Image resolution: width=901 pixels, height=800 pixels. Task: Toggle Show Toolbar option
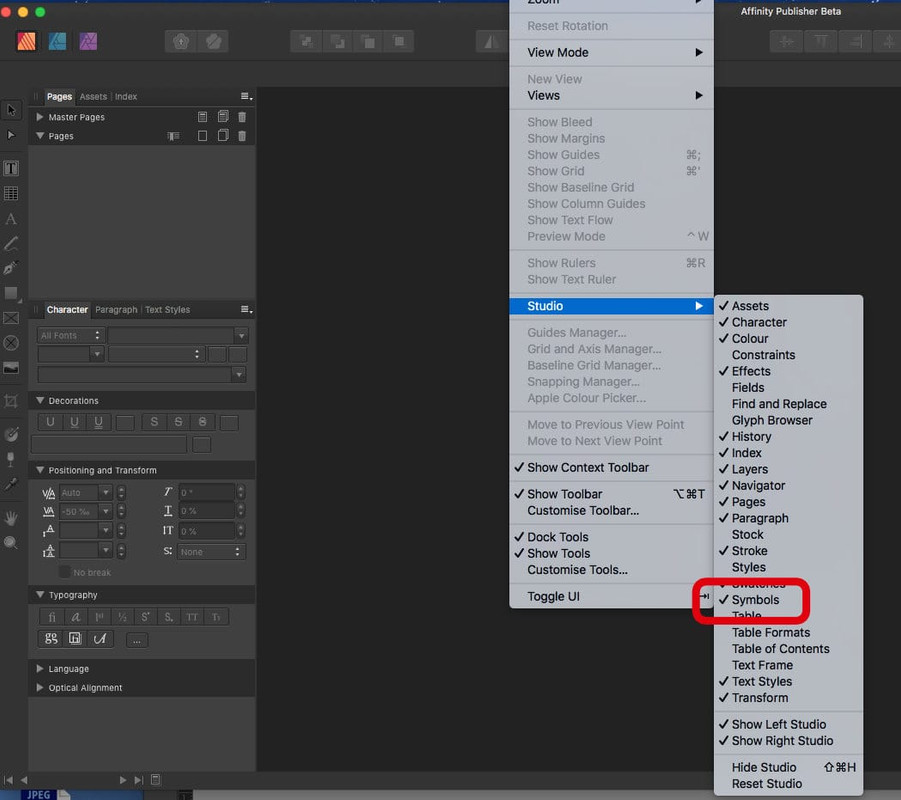pos(611,494)
